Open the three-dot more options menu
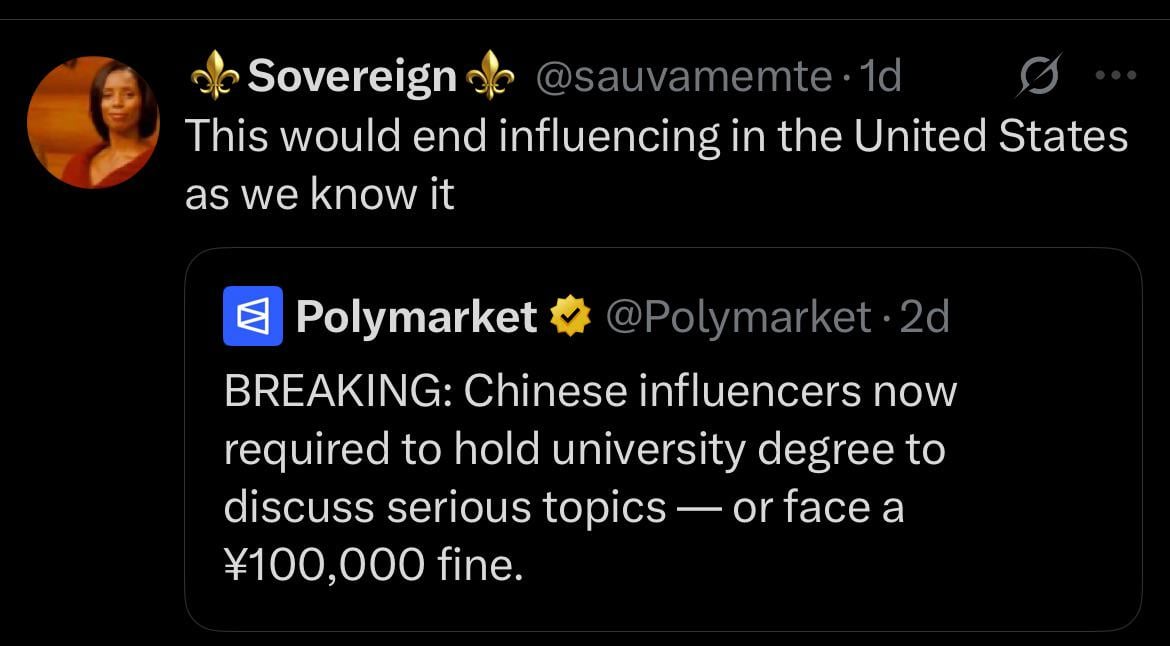Screen dimensions: 1170x646 [1116, 75]
